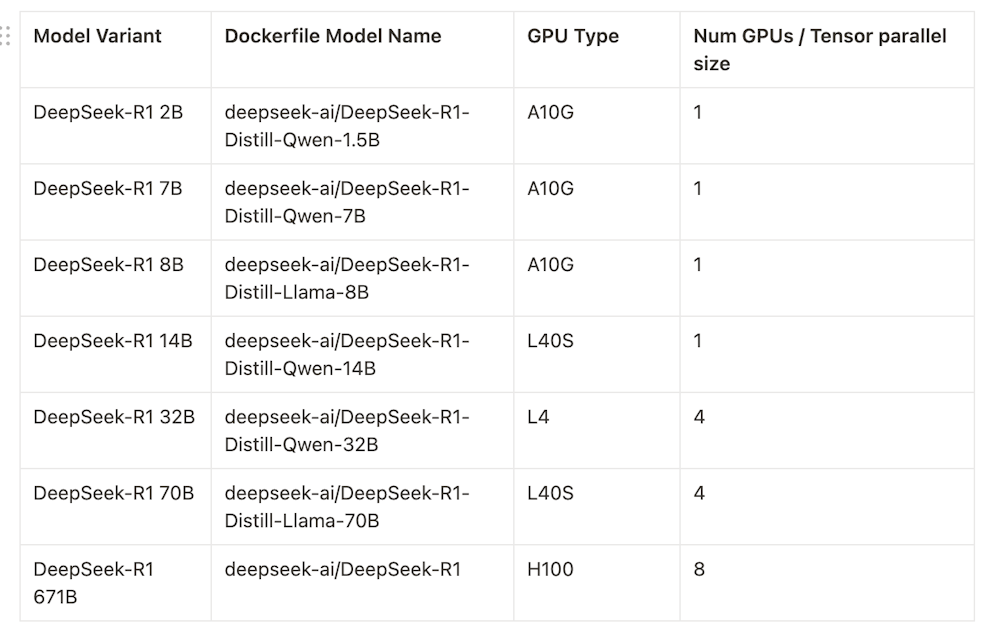The height and width of the screenshot is (632, 1000).
Task: Click GPU count 8 in the 671B row
Action: click(827, 583)
